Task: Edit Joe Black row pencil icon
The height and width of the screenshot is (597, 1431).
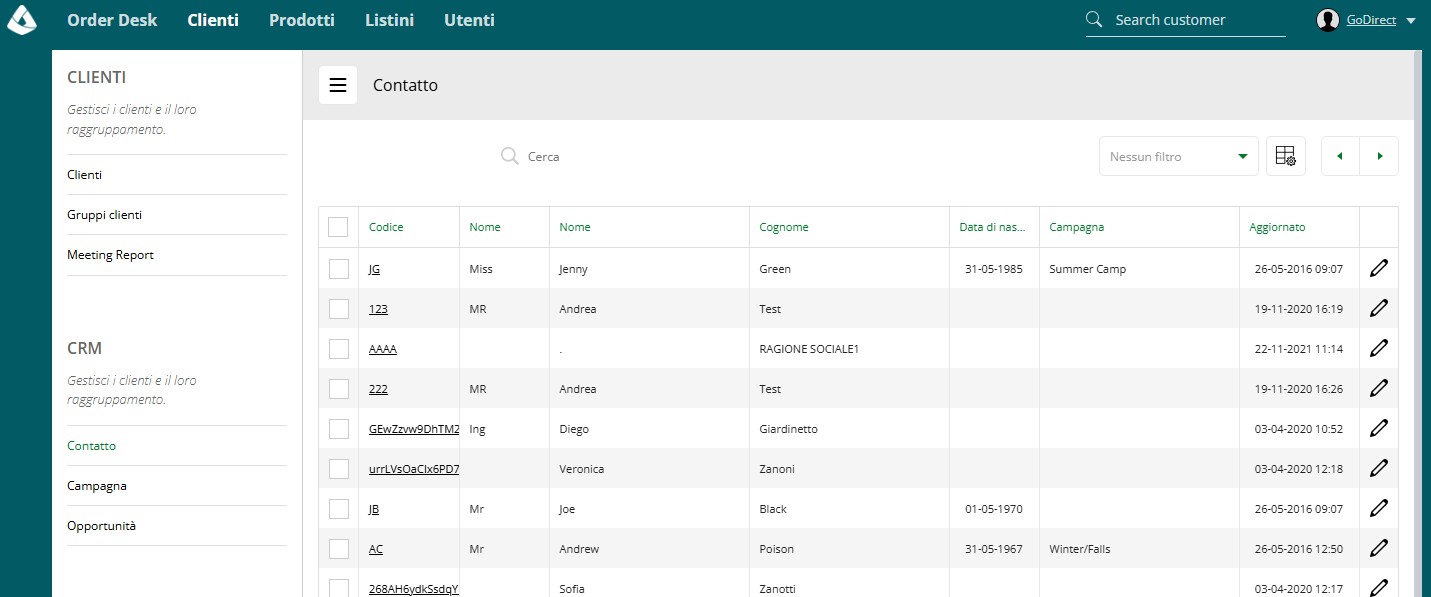Action: (x=1379, y=508)
